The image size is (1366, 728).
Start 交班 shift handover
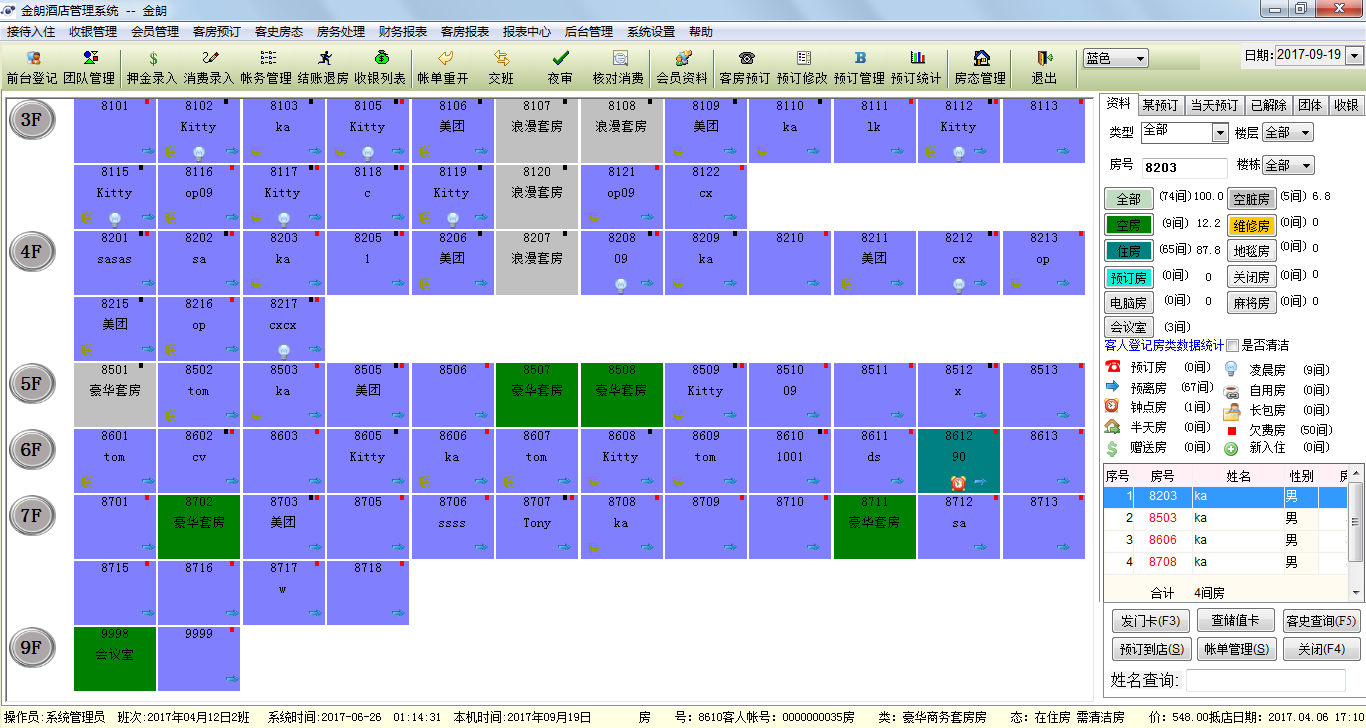501,68
